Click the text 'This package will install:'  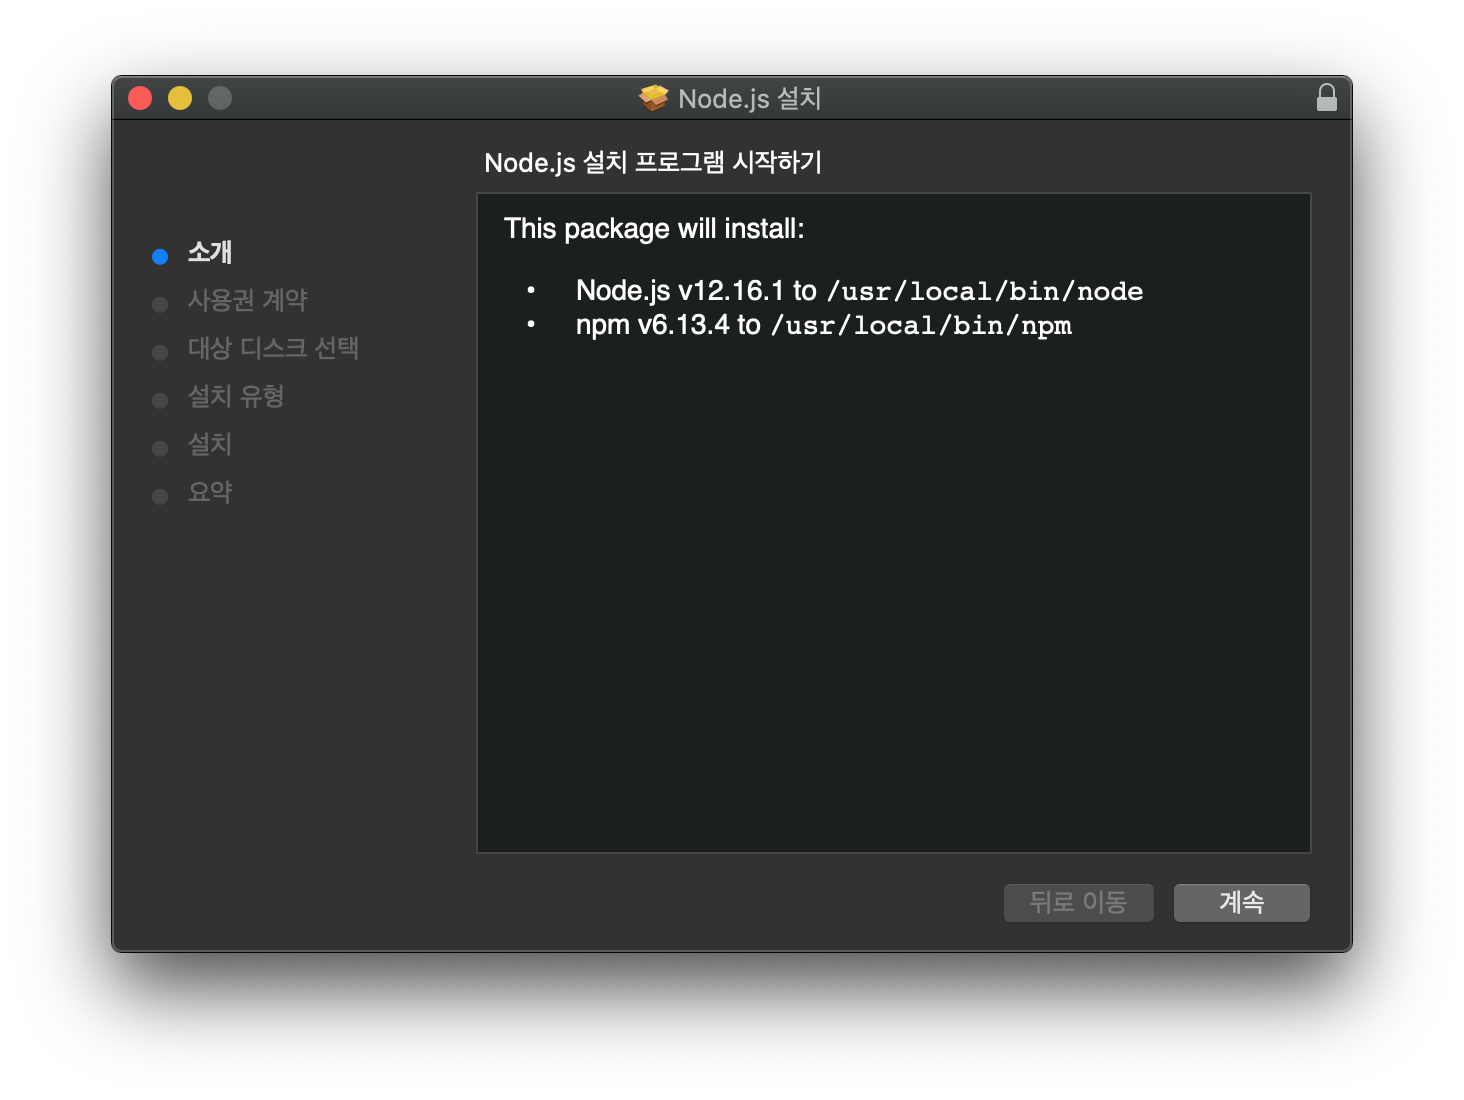click(x=654, y=229)
